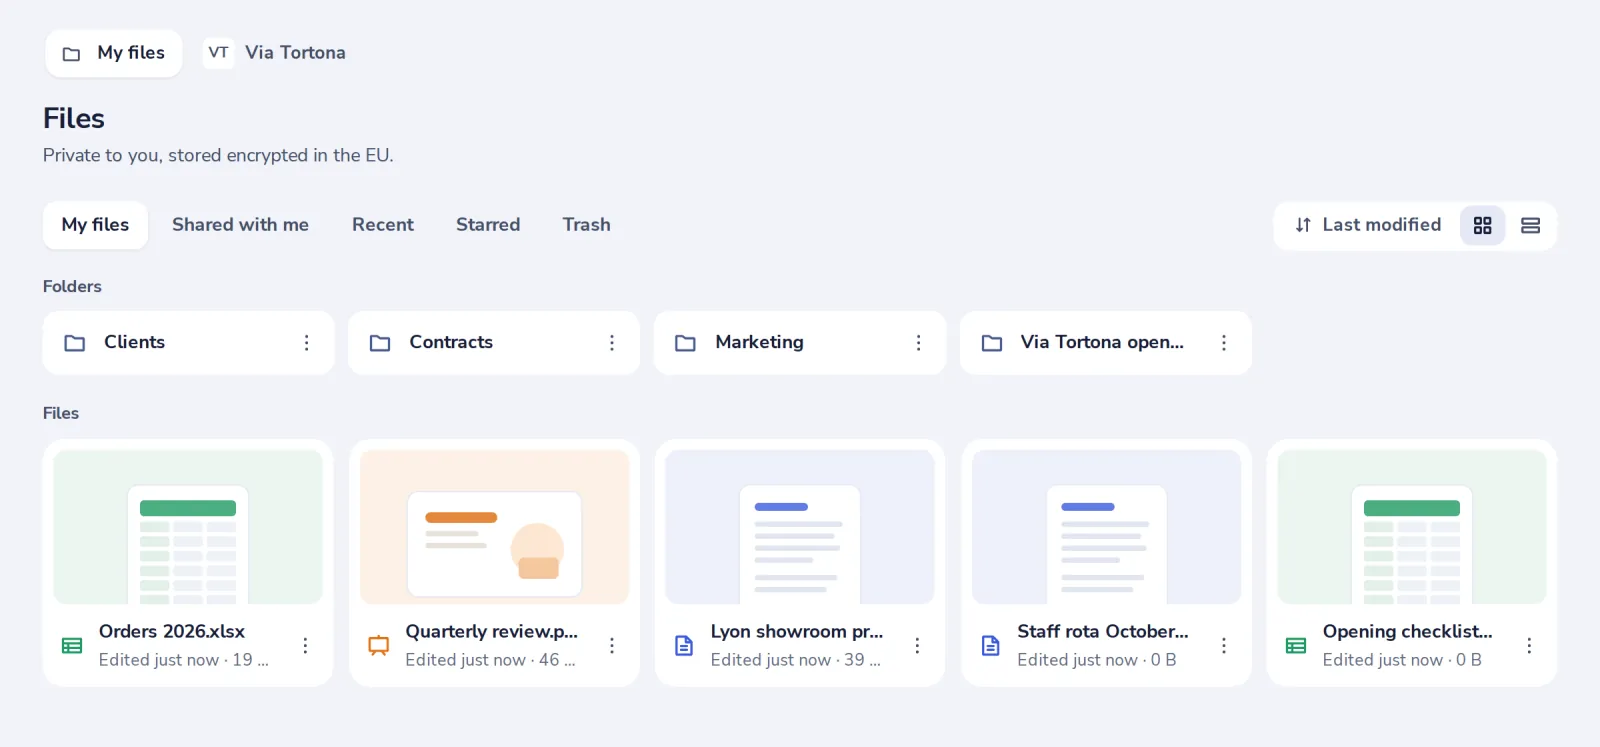Open the Recent tab
Viewport: 1600px width, 747px height.
pos(383,226)
